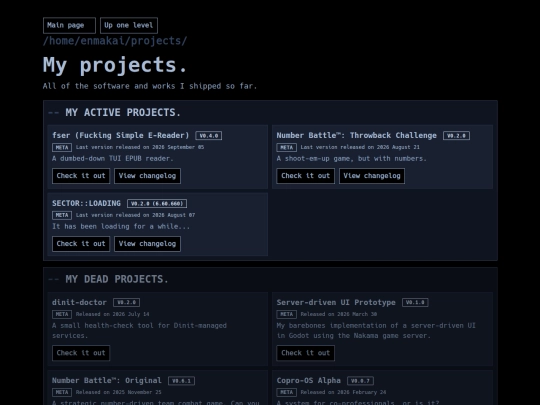Click the /home/enmakai/projects/ path text
The image size is (540, 405).
pyautogui.click(x=115, y=41)
